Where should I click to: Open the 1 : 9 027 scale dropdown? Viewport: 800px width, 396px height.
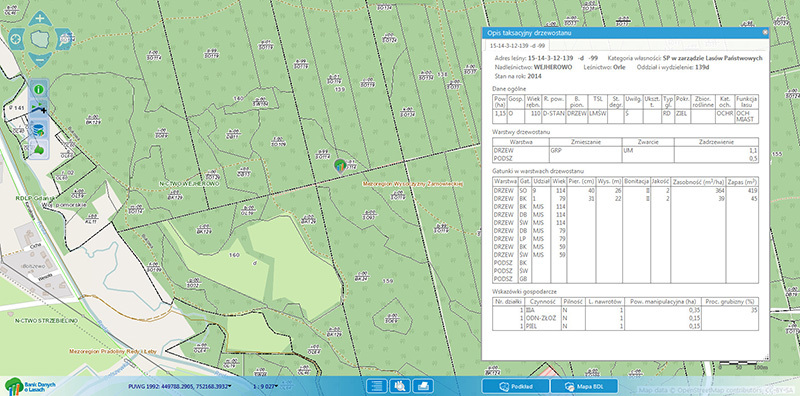coord(265,386)
